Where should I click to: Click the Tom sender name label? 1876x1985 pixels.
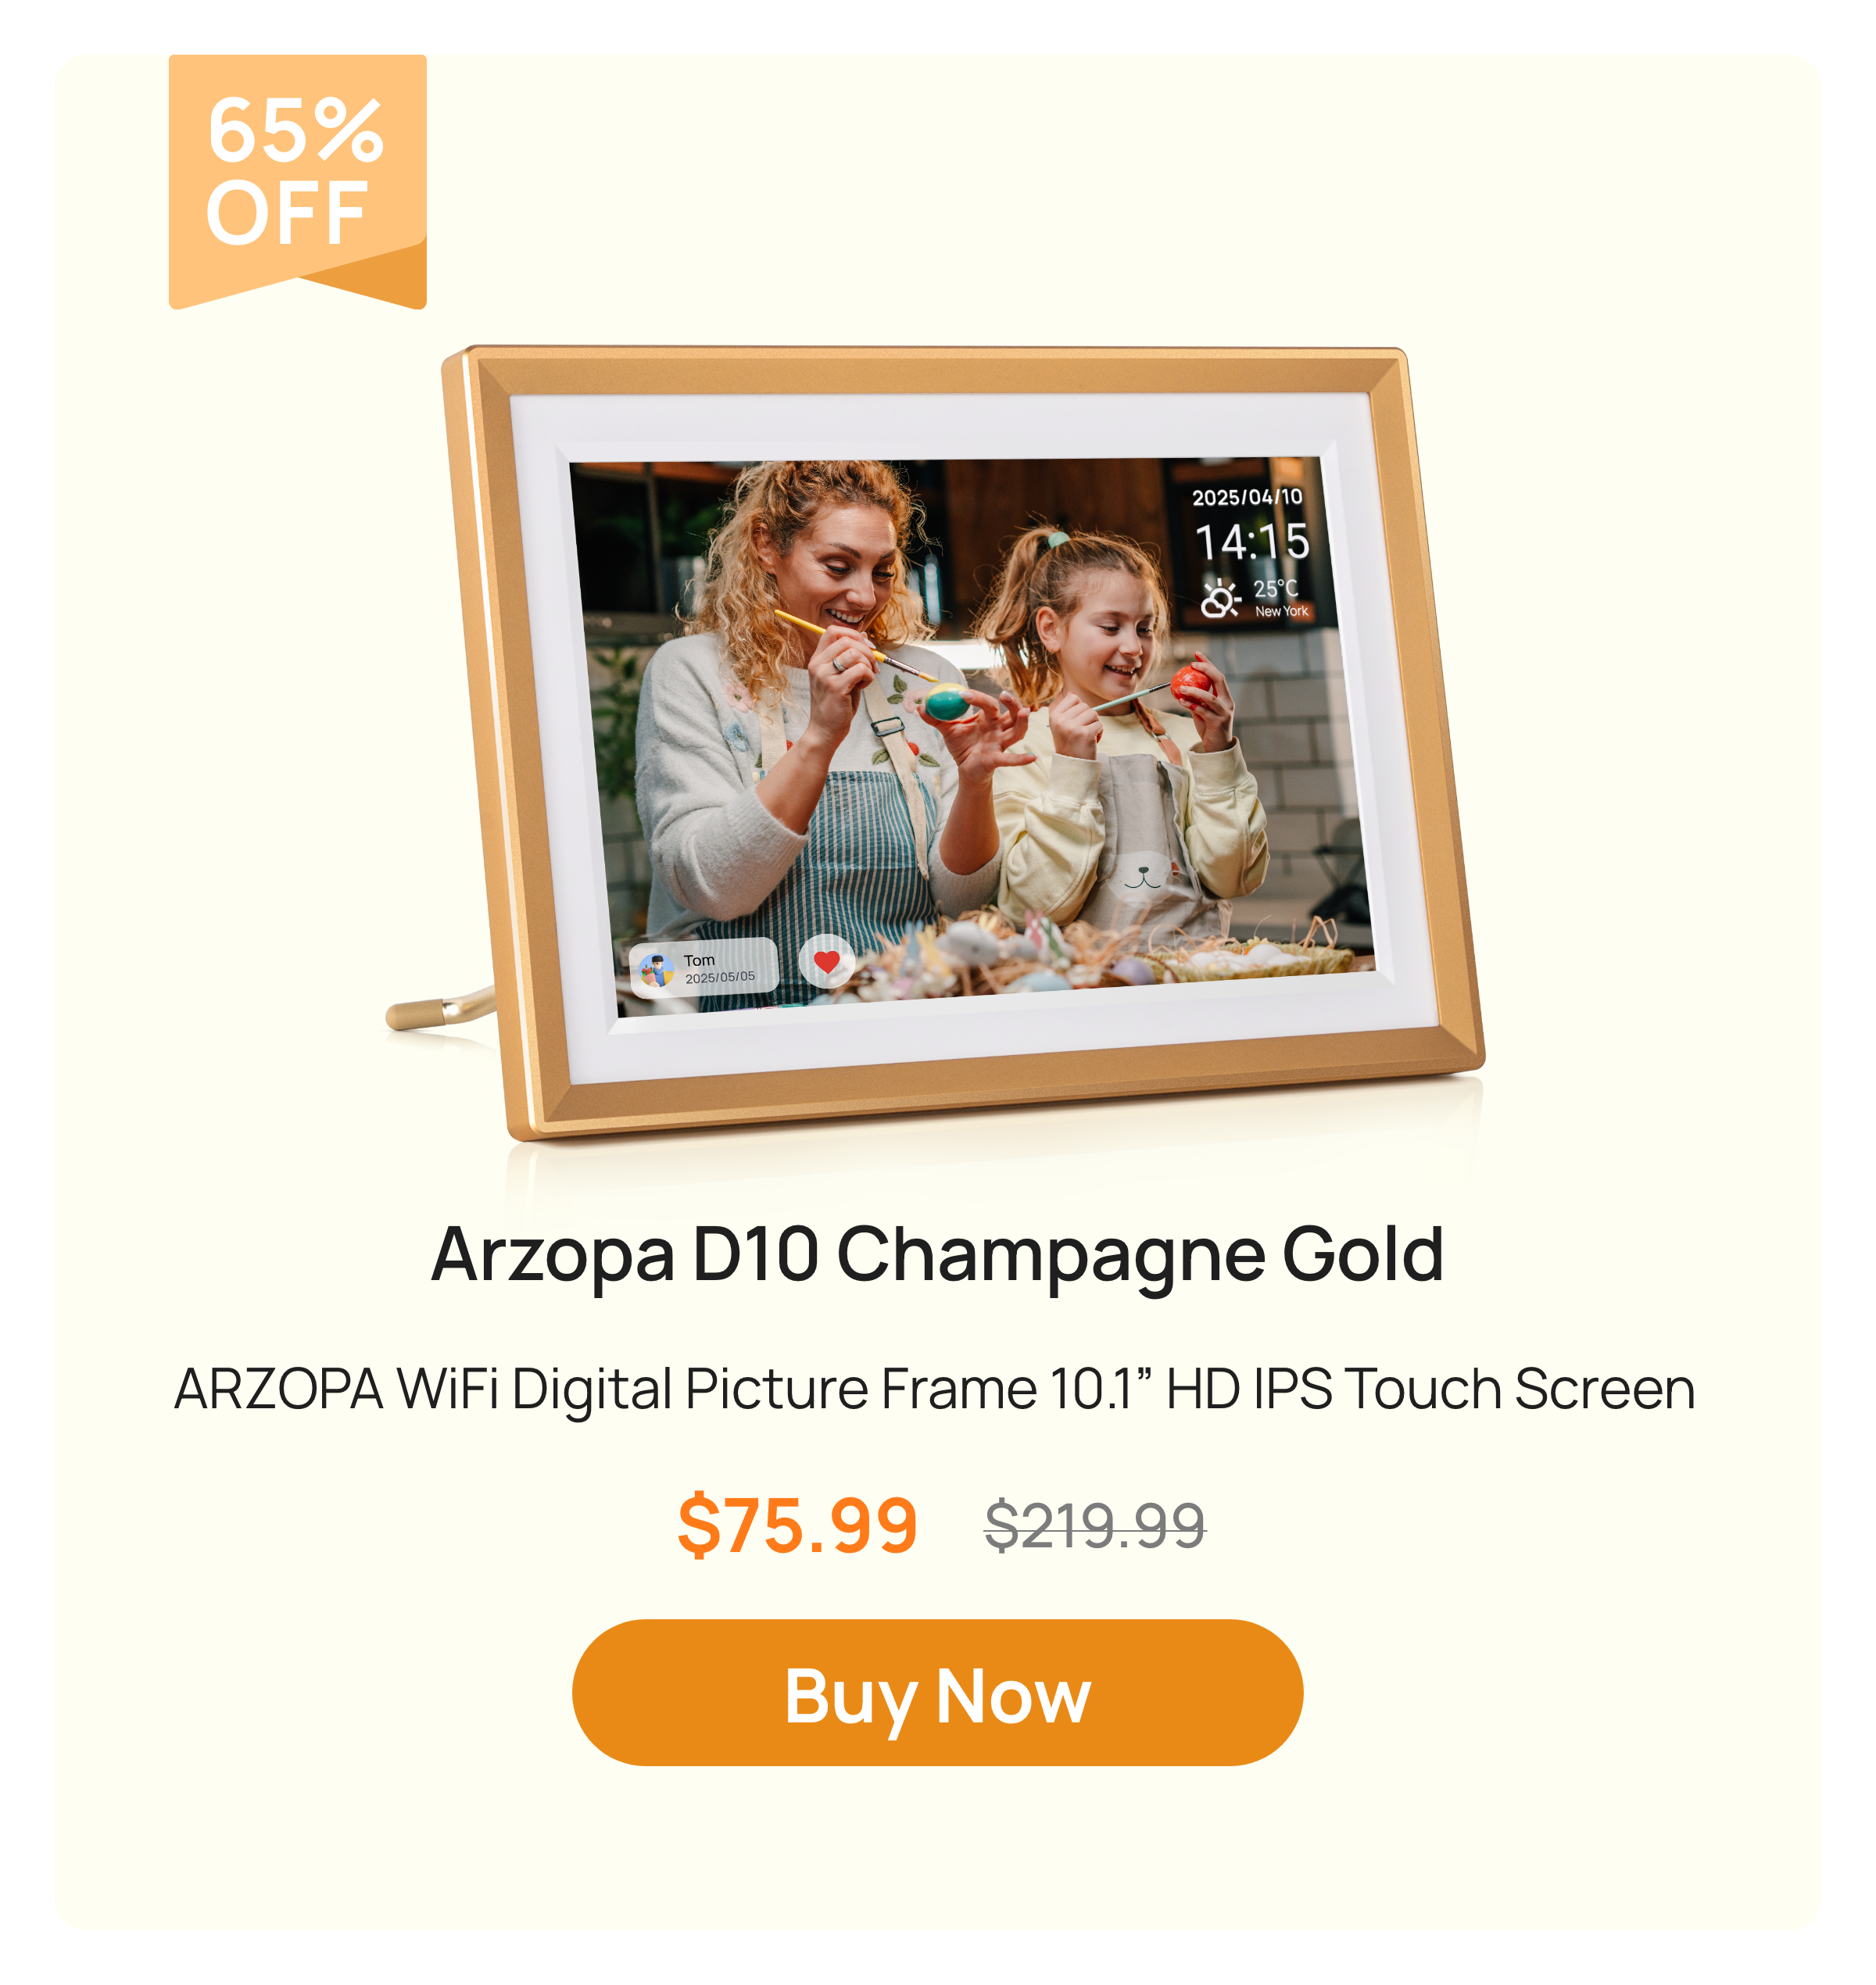[699, 960]
